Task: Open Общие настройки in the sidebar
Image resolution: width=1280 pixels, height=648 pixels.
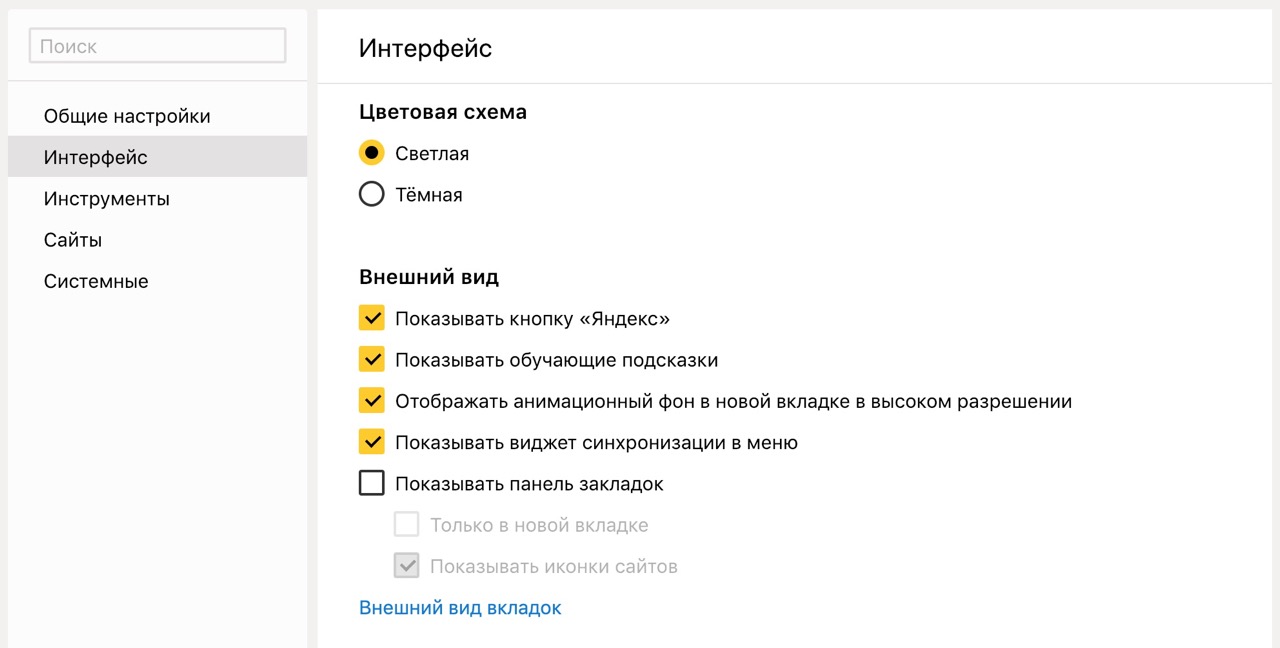Action: (x=127, y=116)
